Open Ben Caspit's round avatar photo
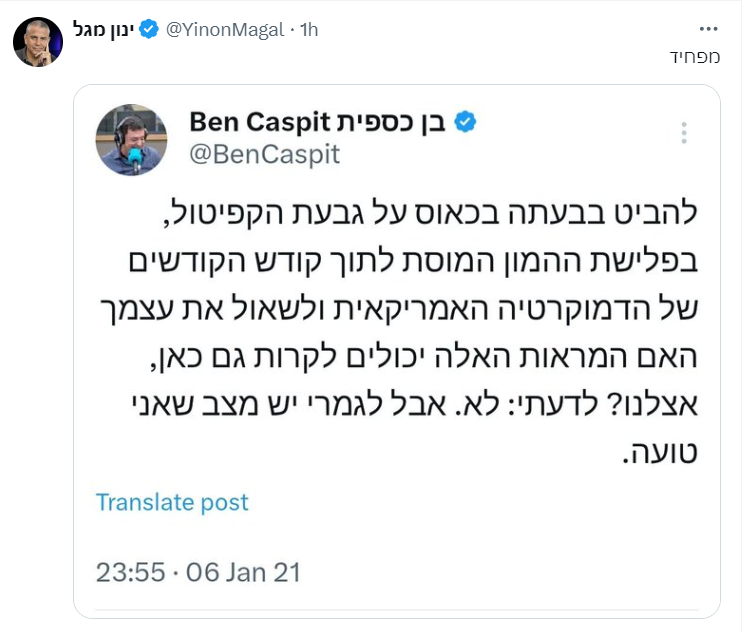742x633 pixels. (131, 139)
